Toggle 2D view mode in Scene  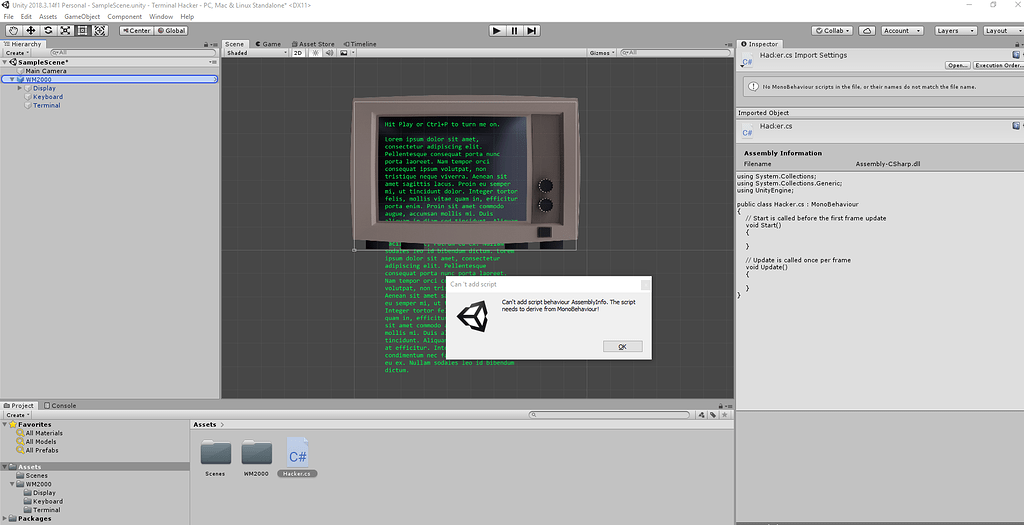point(298,53)
